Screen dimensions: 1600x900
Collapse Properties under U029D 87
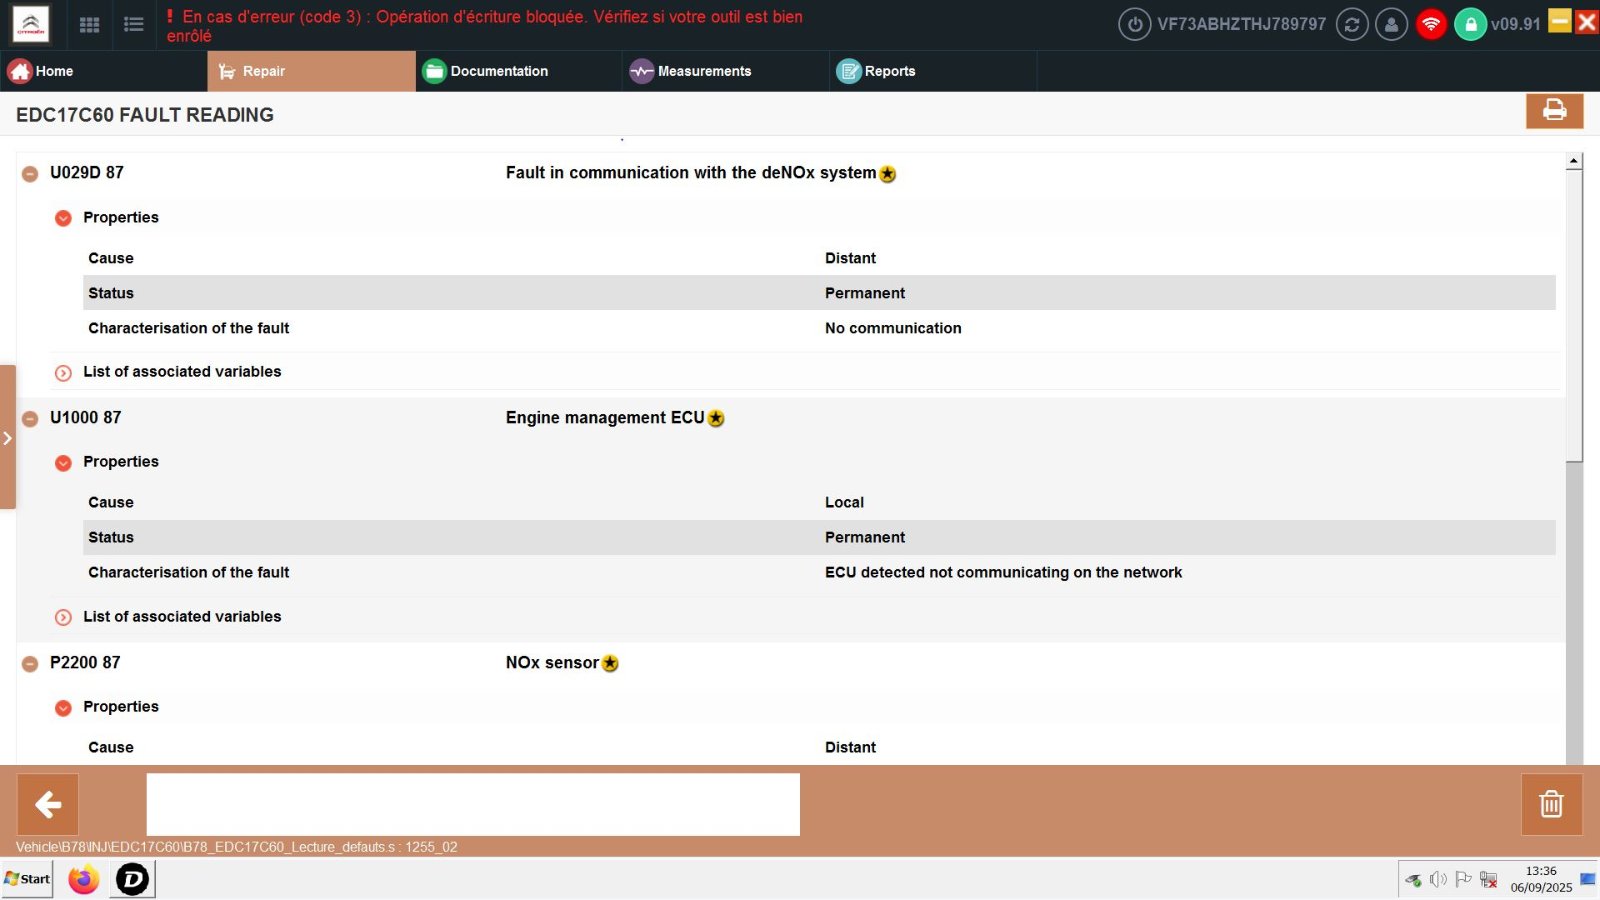[63, 218]
